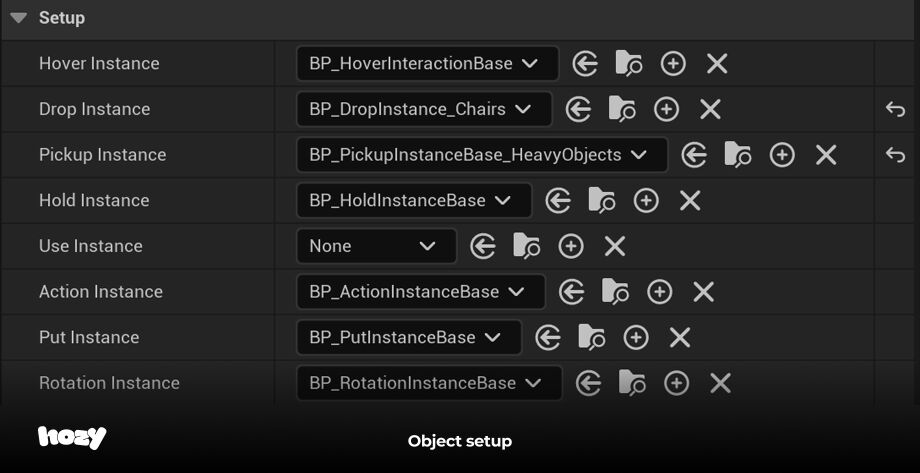Open the Hover Instance class dropdown

point(428,63)
